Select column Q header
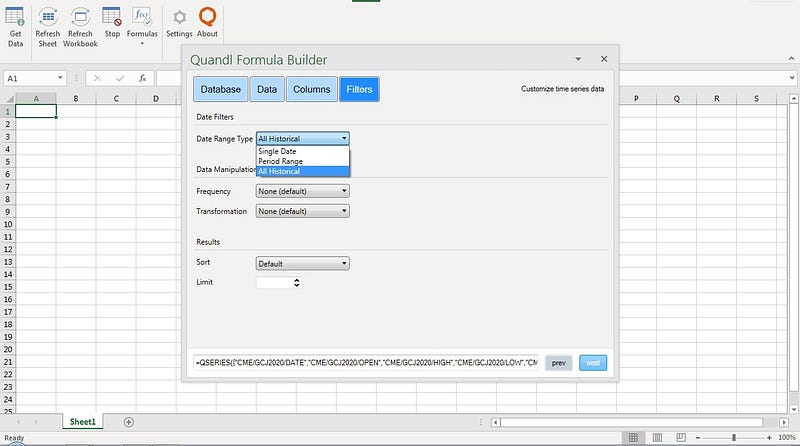800x446 pixels. [677, 98]
